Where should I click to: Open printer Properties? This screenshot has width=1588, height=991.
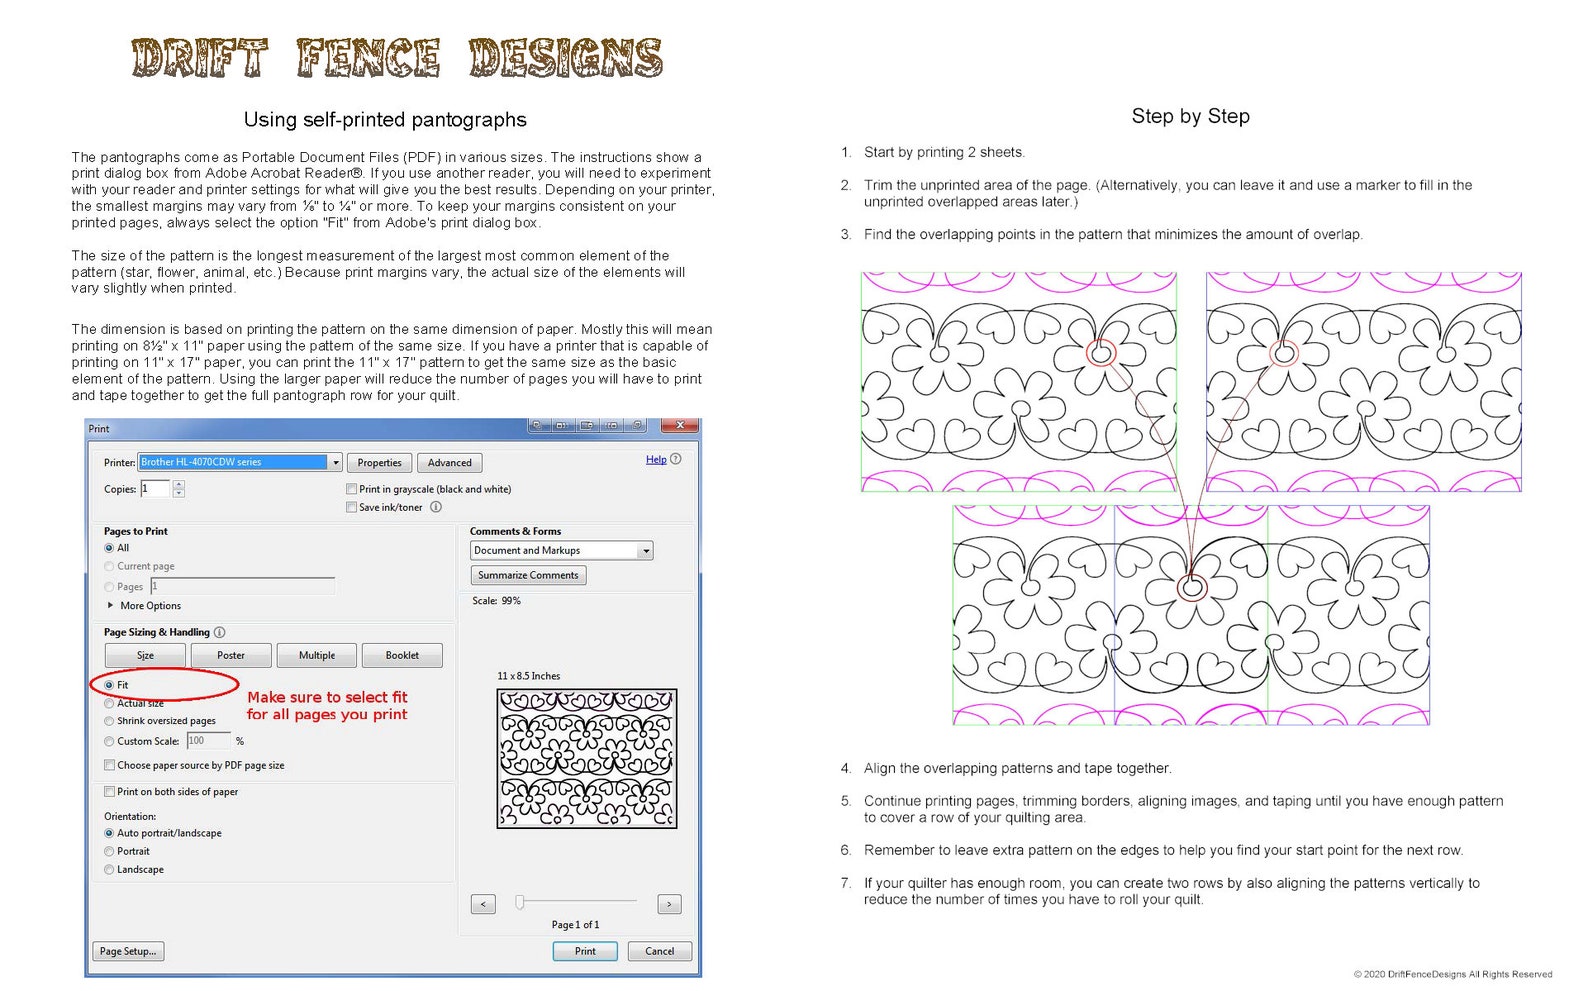[x=380, y=463]
